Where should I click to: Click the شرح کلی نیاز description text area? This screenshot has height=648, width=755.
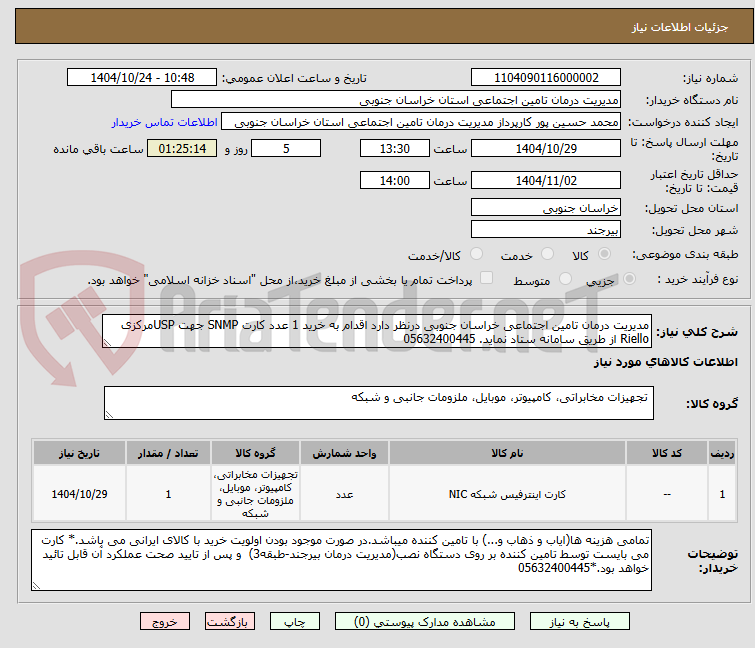click(x=377, y=331)
